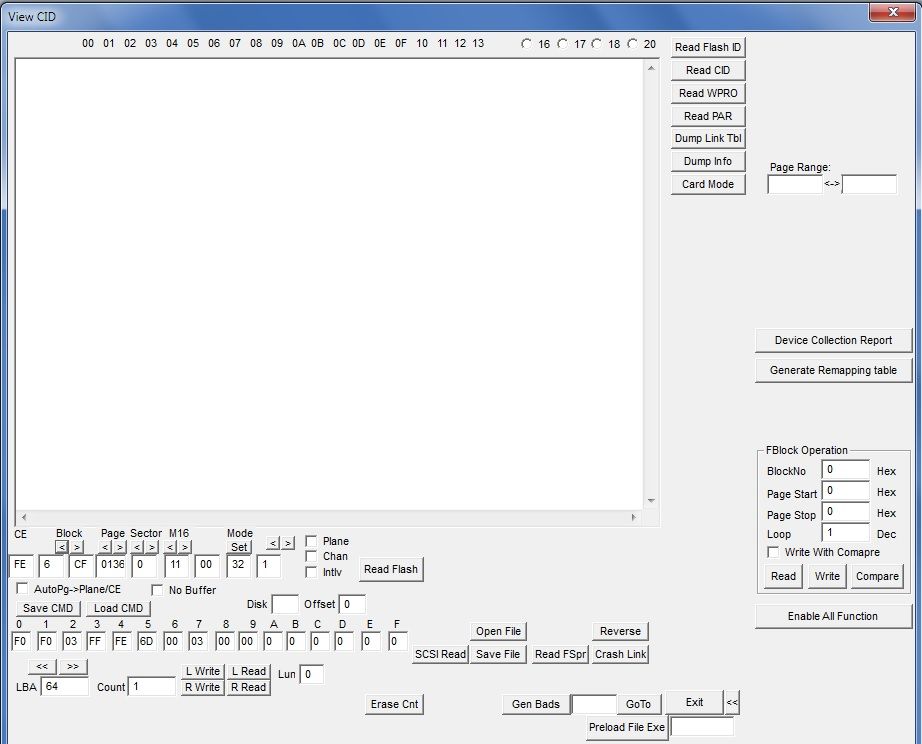Increment Sector with right arrow

click(152, 547)
